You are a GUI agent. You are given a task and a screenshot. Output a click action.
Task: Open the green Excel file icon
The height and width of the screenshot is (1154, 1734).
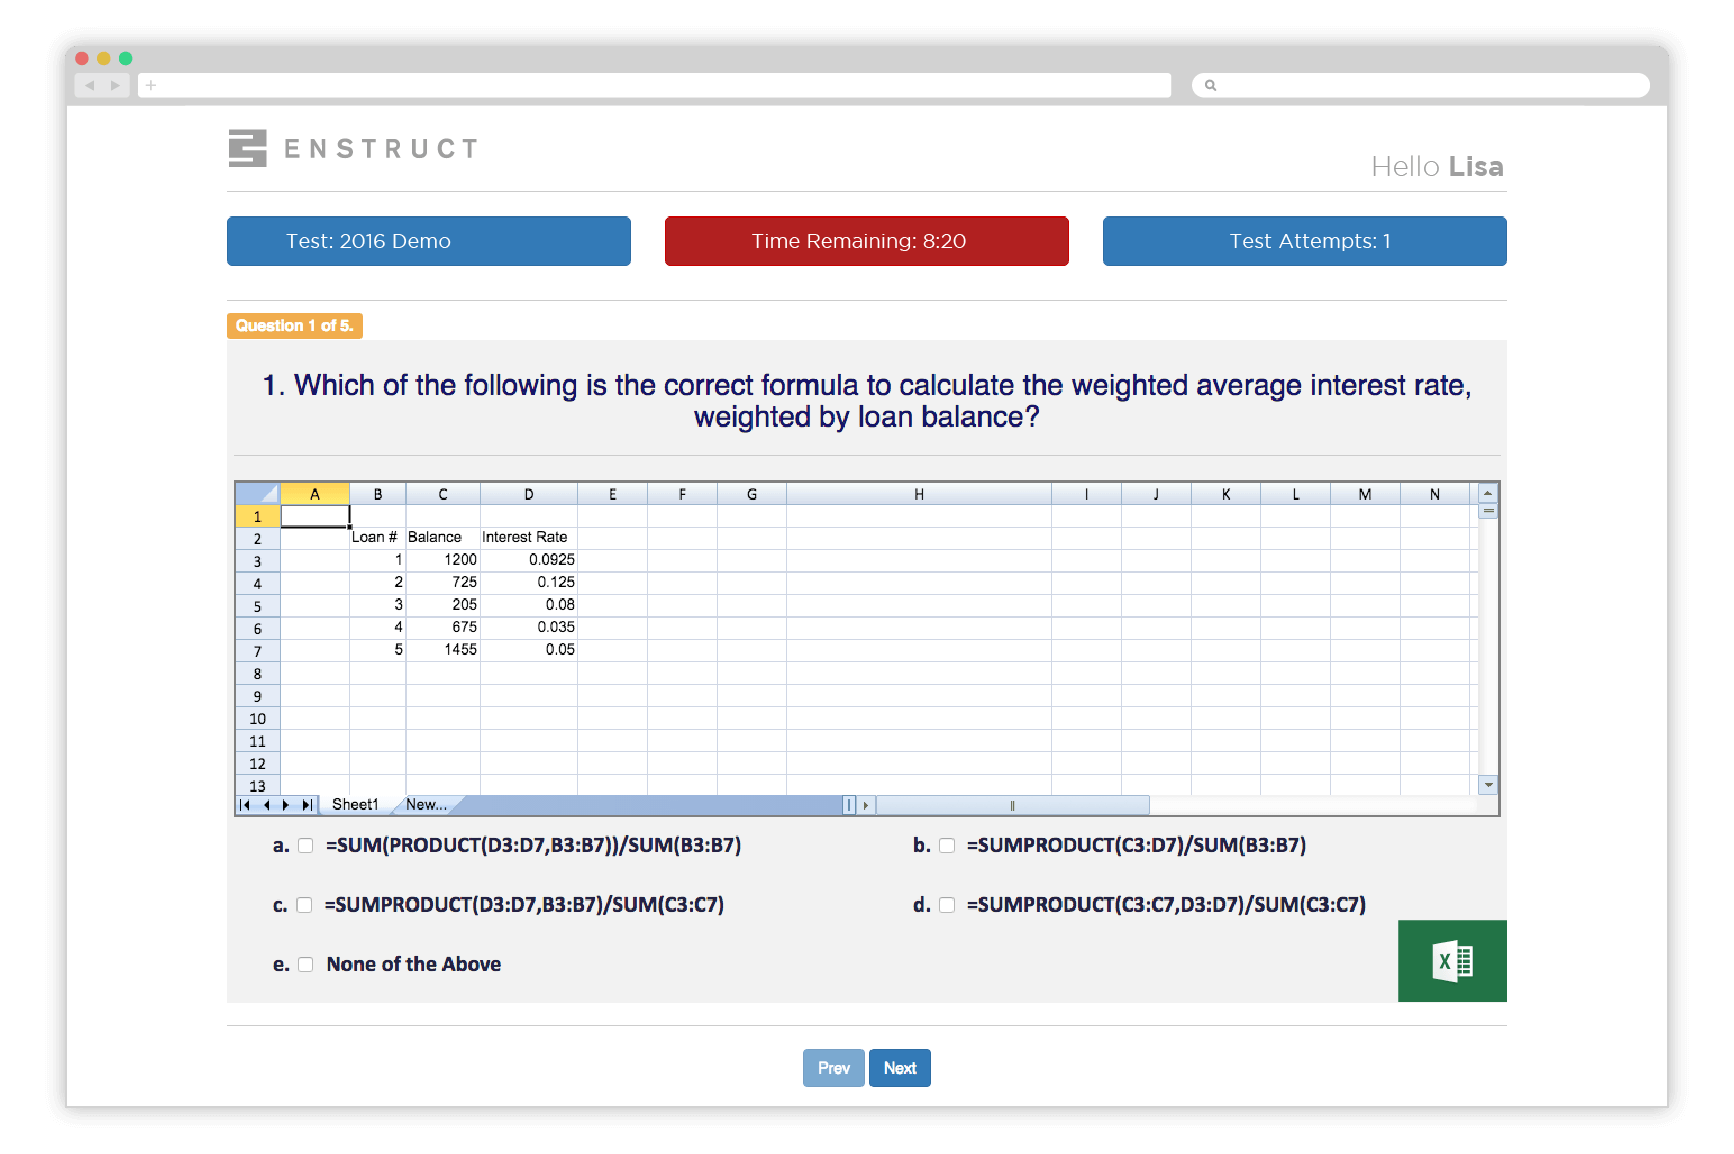(x=1452, y=961)
